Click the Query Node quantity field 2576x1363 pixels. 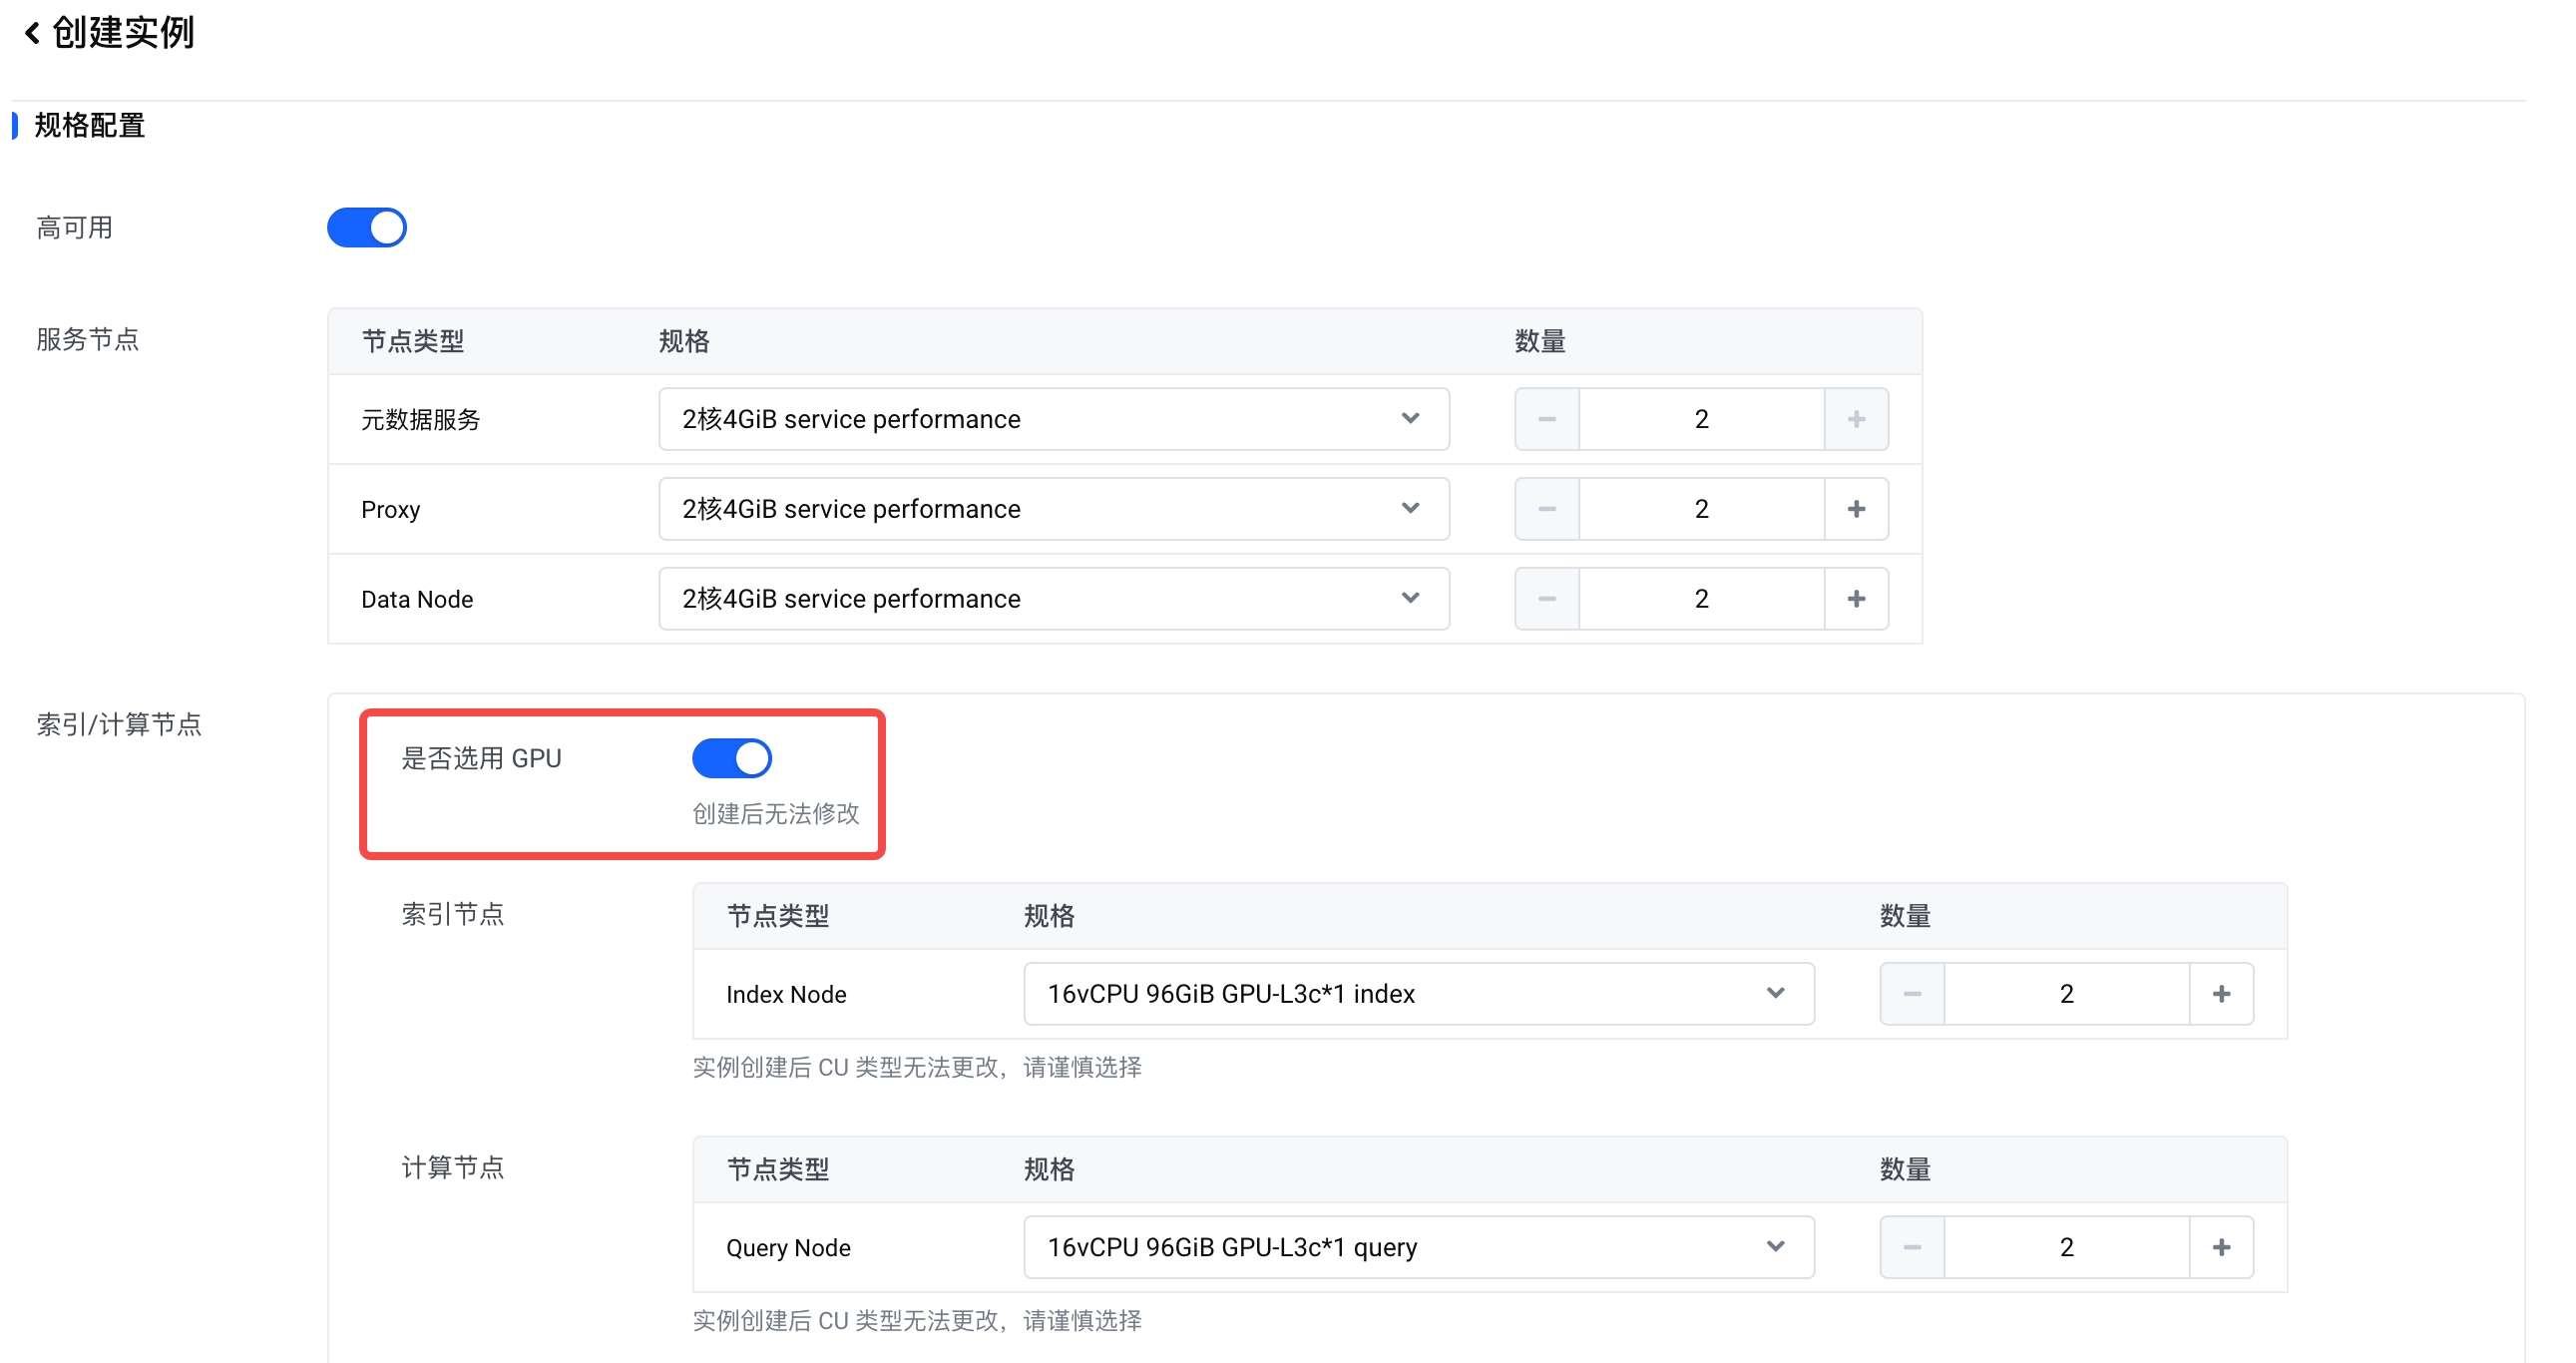2066,1247
